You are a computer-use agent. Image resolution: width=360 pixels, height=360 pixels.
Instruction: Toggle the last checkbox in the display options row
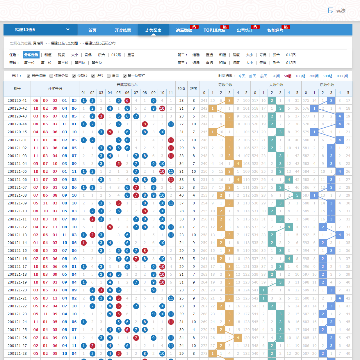click(125, 76)
